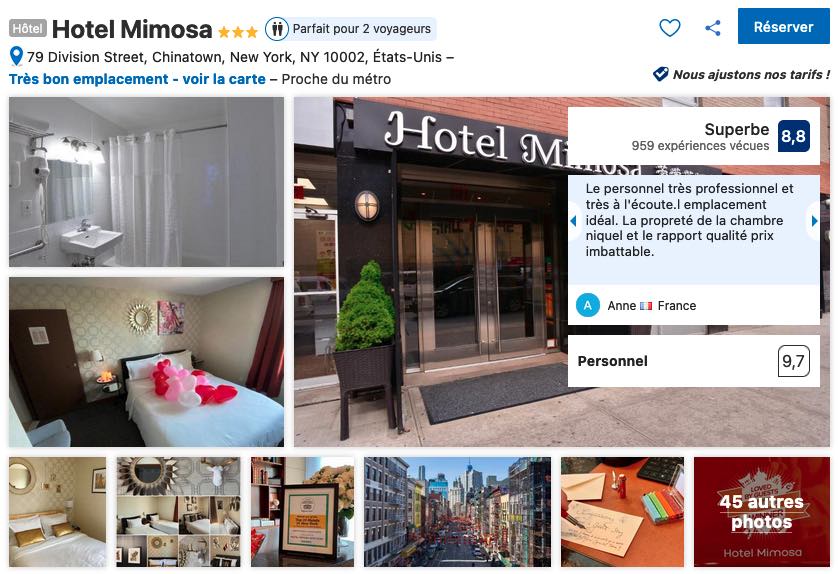The width and height of the screenshot is (838, 574).
Task: Open '45 autres photos' gallery tile
Action: click(x=762, y=511)
